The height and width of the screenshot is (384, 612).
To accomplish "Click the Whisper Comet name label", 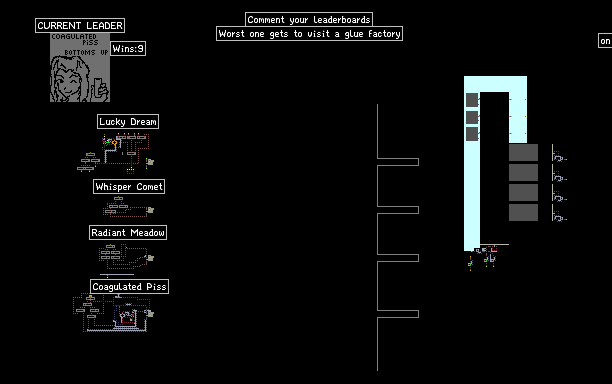I will tap(129, 187).
